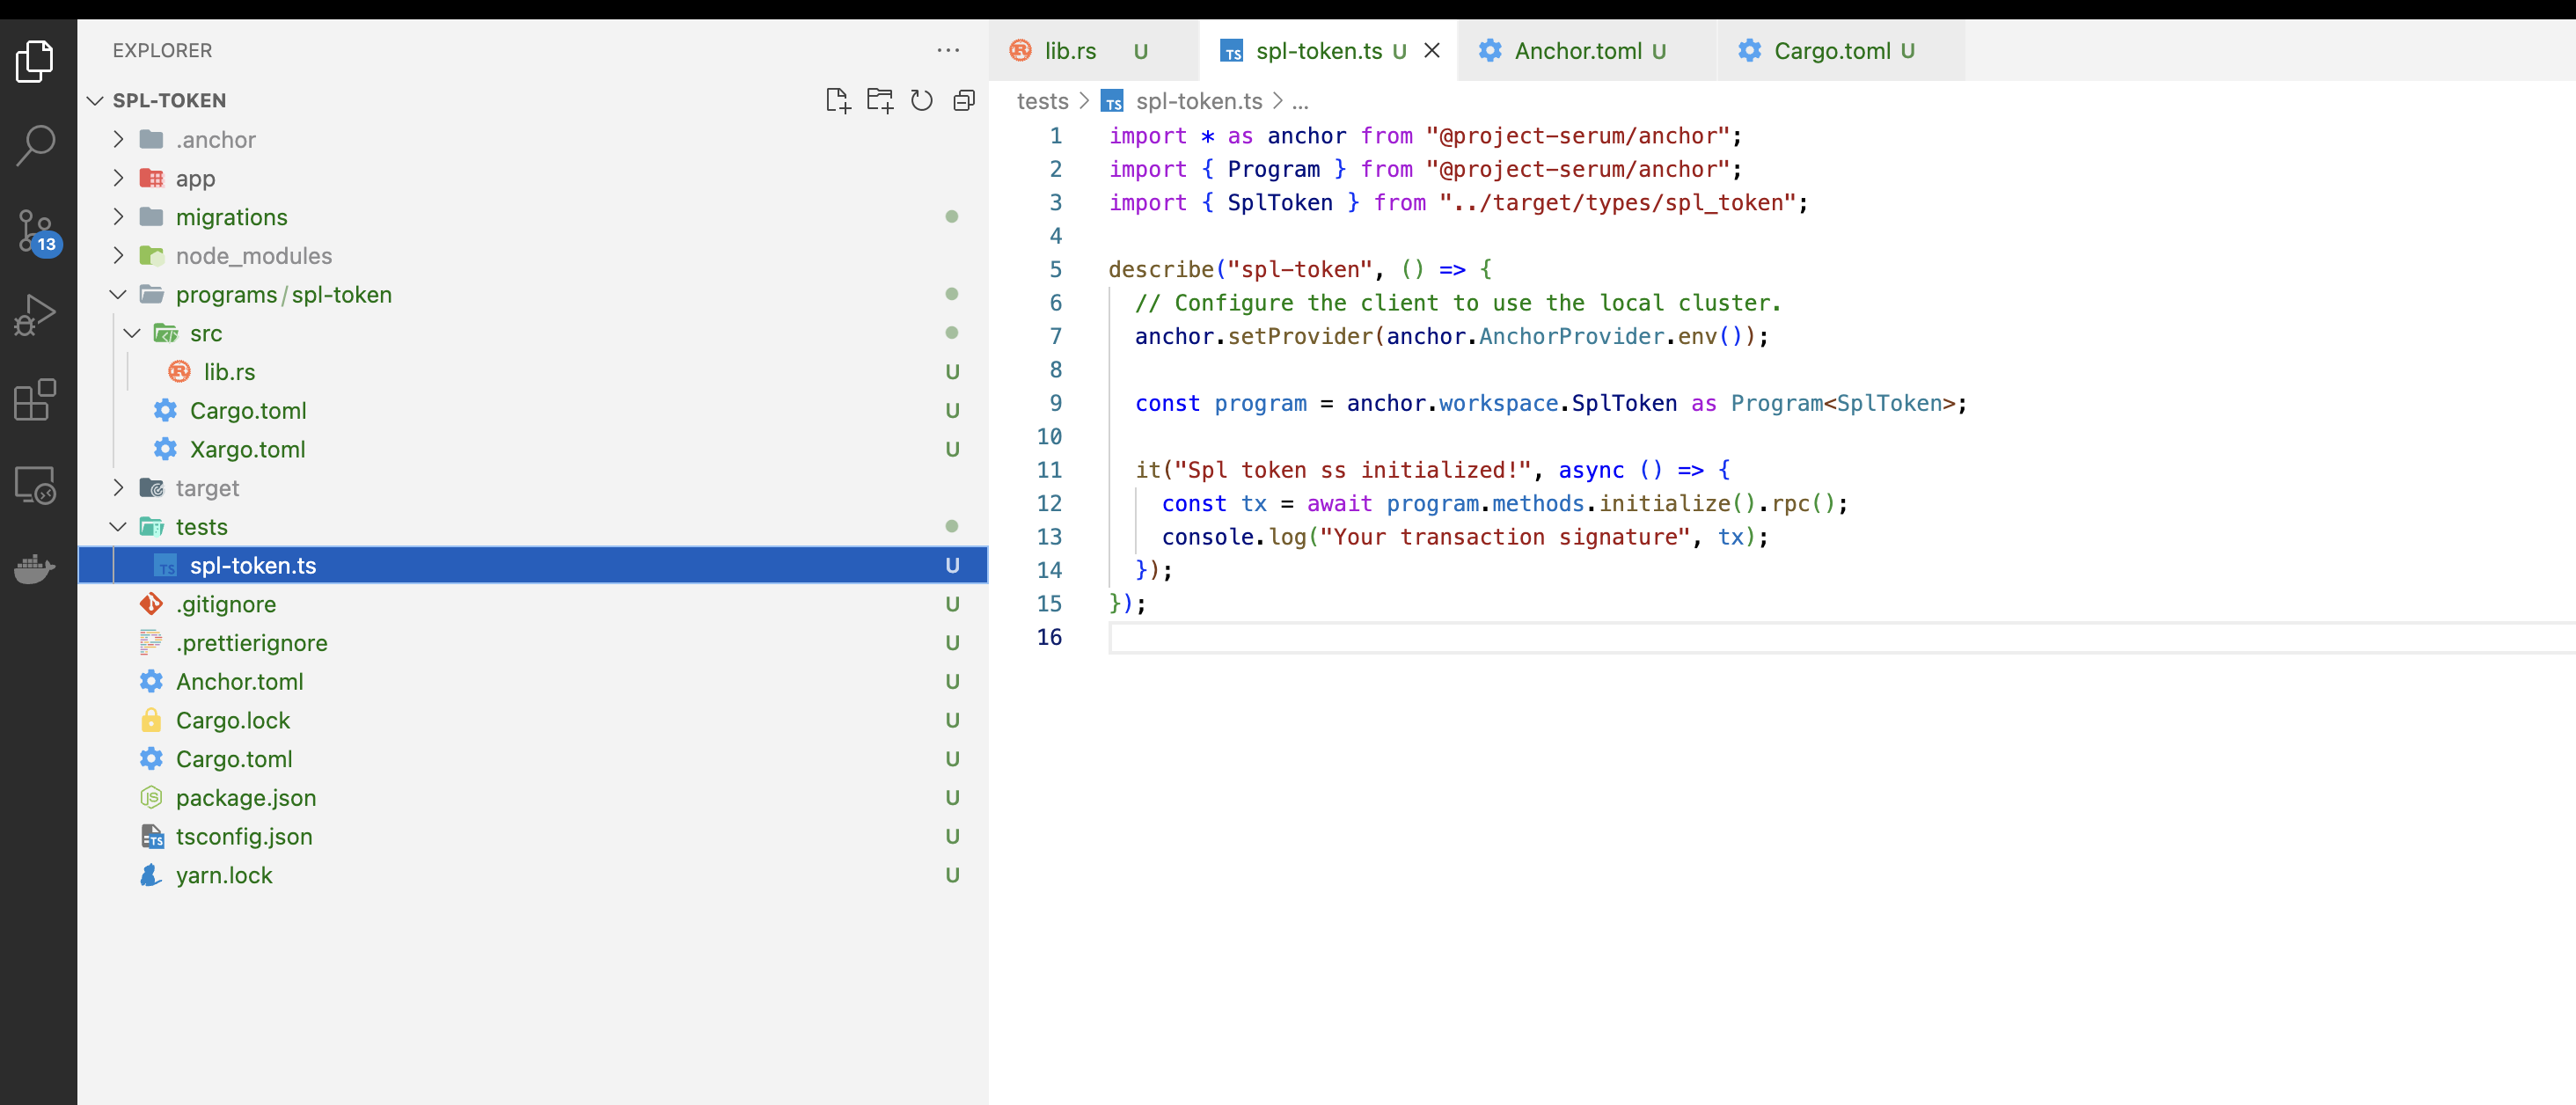This screenshot has width=2576, height=1105.
Task: Open the Search view in activity bar
Action: point(36,145)
